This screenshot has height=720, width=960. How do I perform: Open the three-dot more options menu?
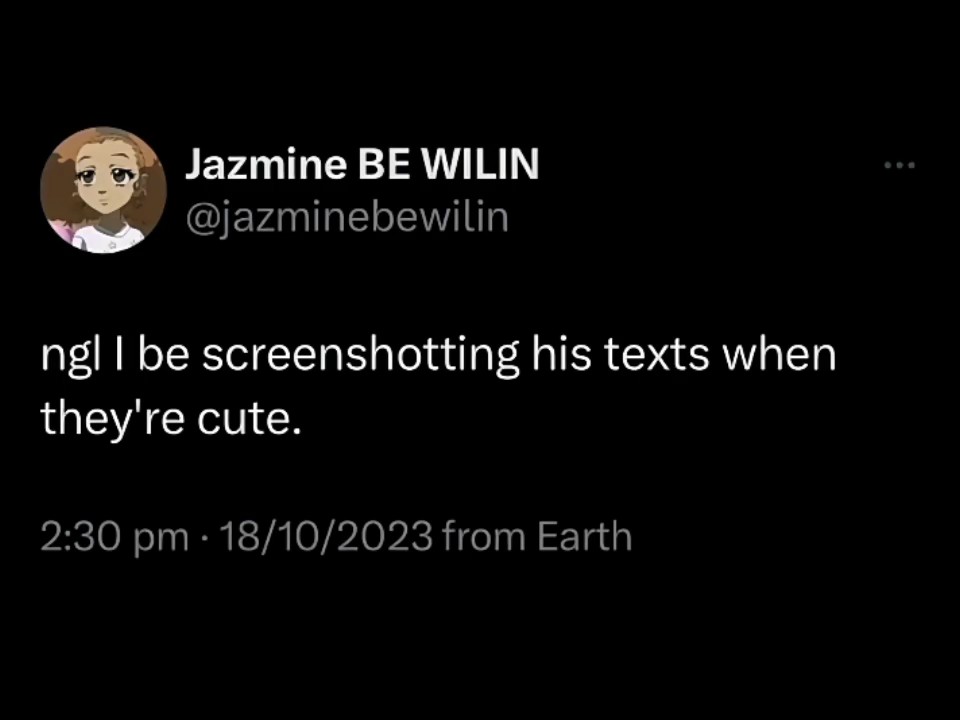899,165
